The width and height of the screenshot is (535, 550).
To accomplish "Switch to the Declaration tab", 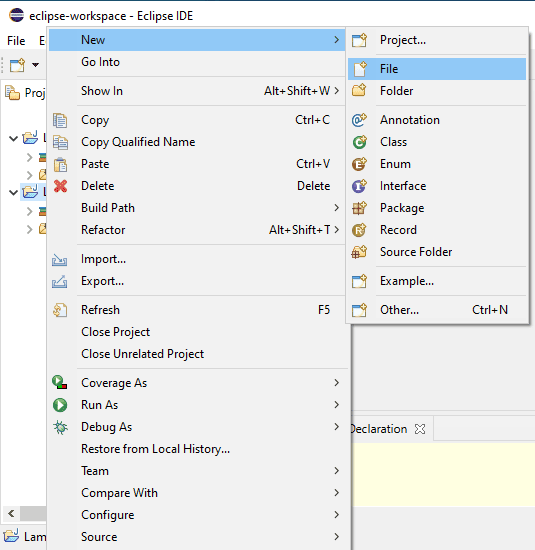I will click(x=379, y=429).
